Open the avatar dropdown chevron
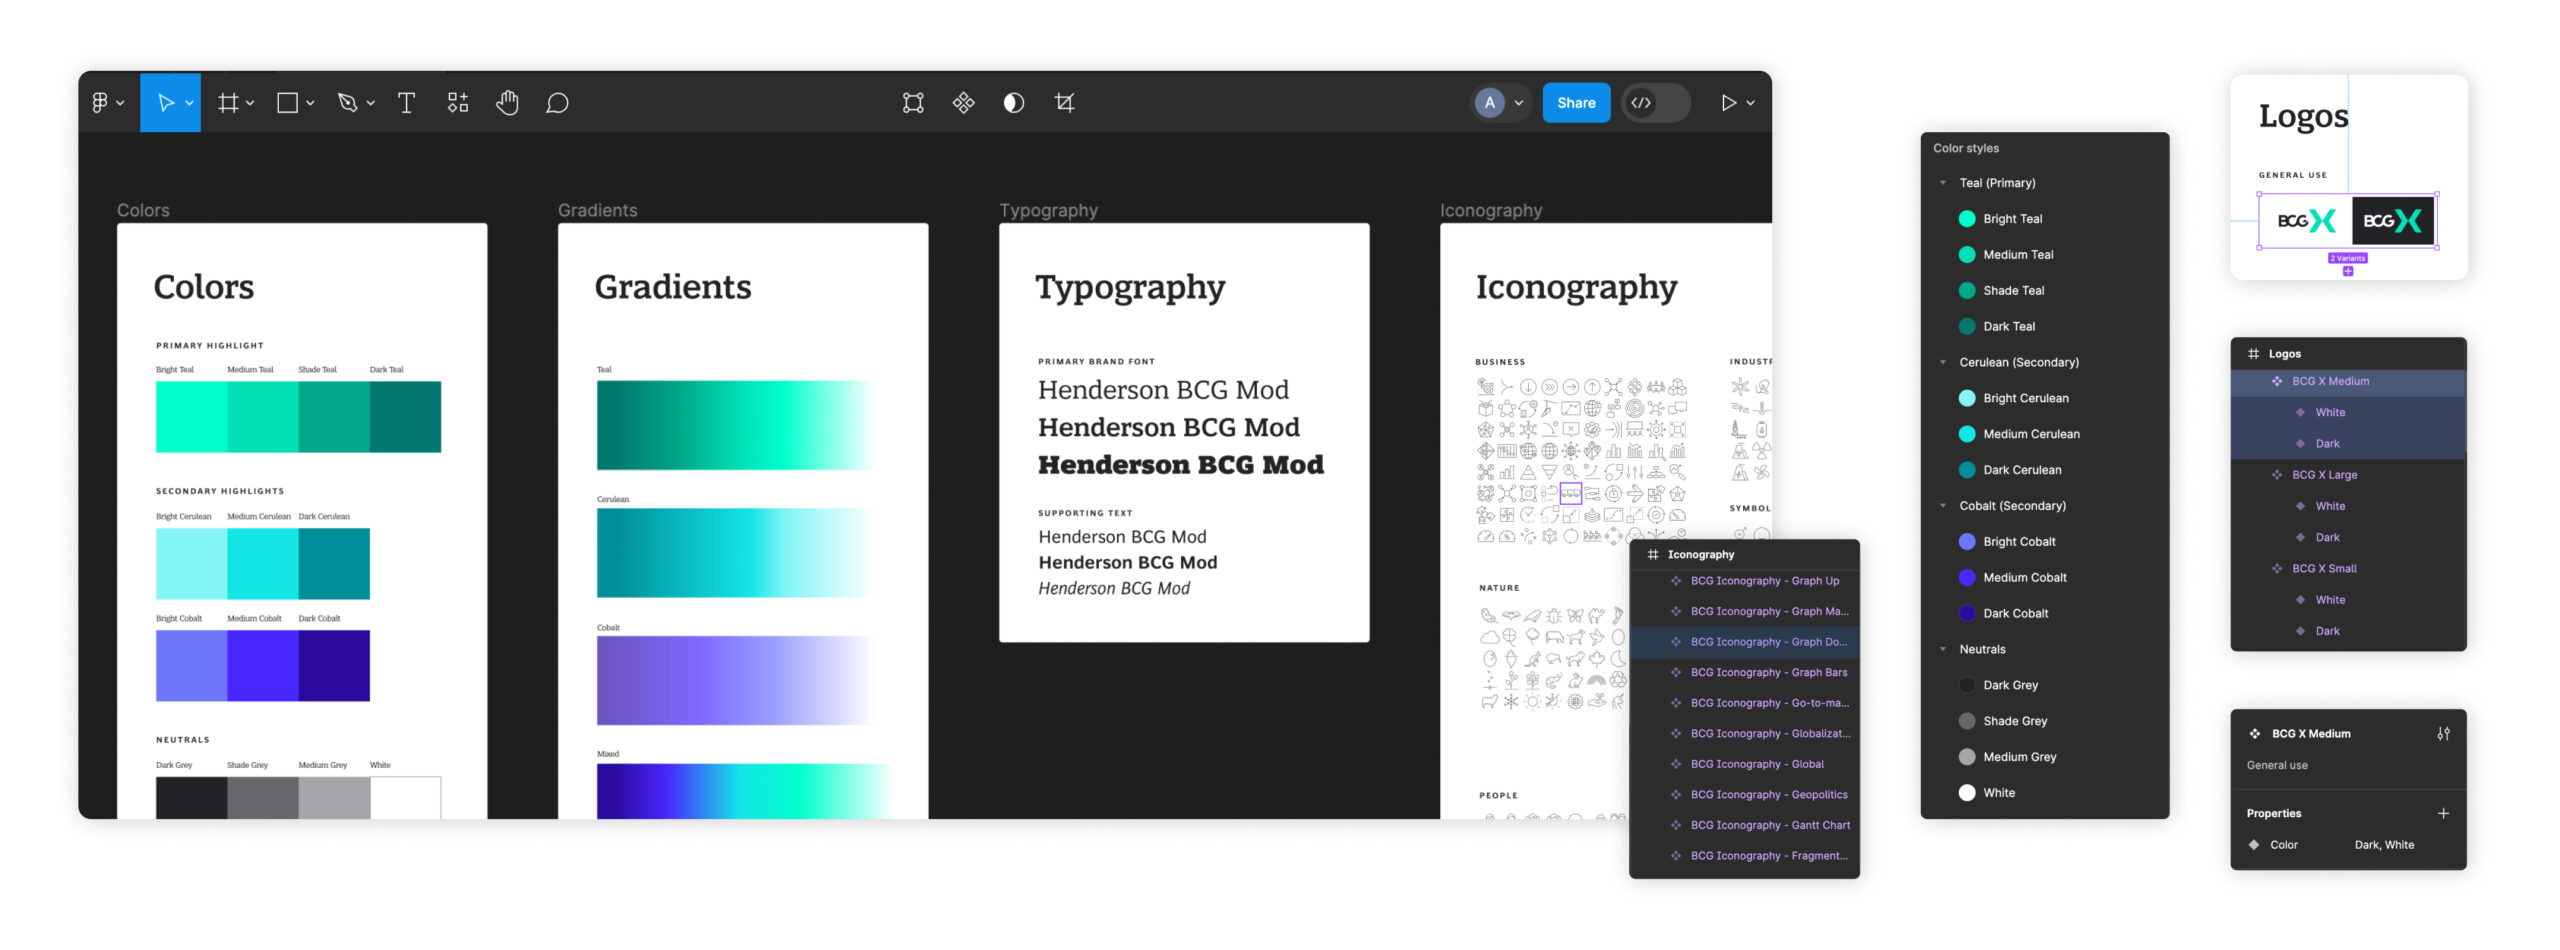The width and height of the screenshot is (2560, 950). click(1518, 103)
